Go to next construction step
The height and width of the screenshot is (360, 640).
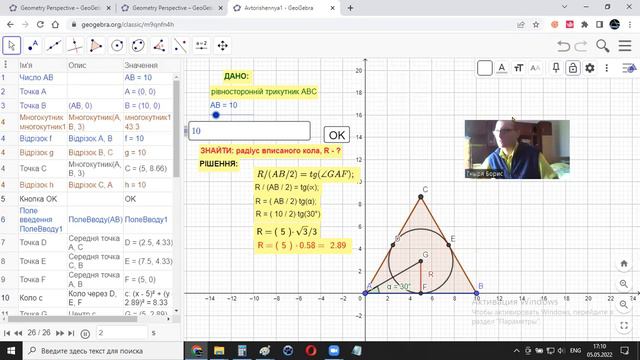pyautogui.click(x=60, y=333)
